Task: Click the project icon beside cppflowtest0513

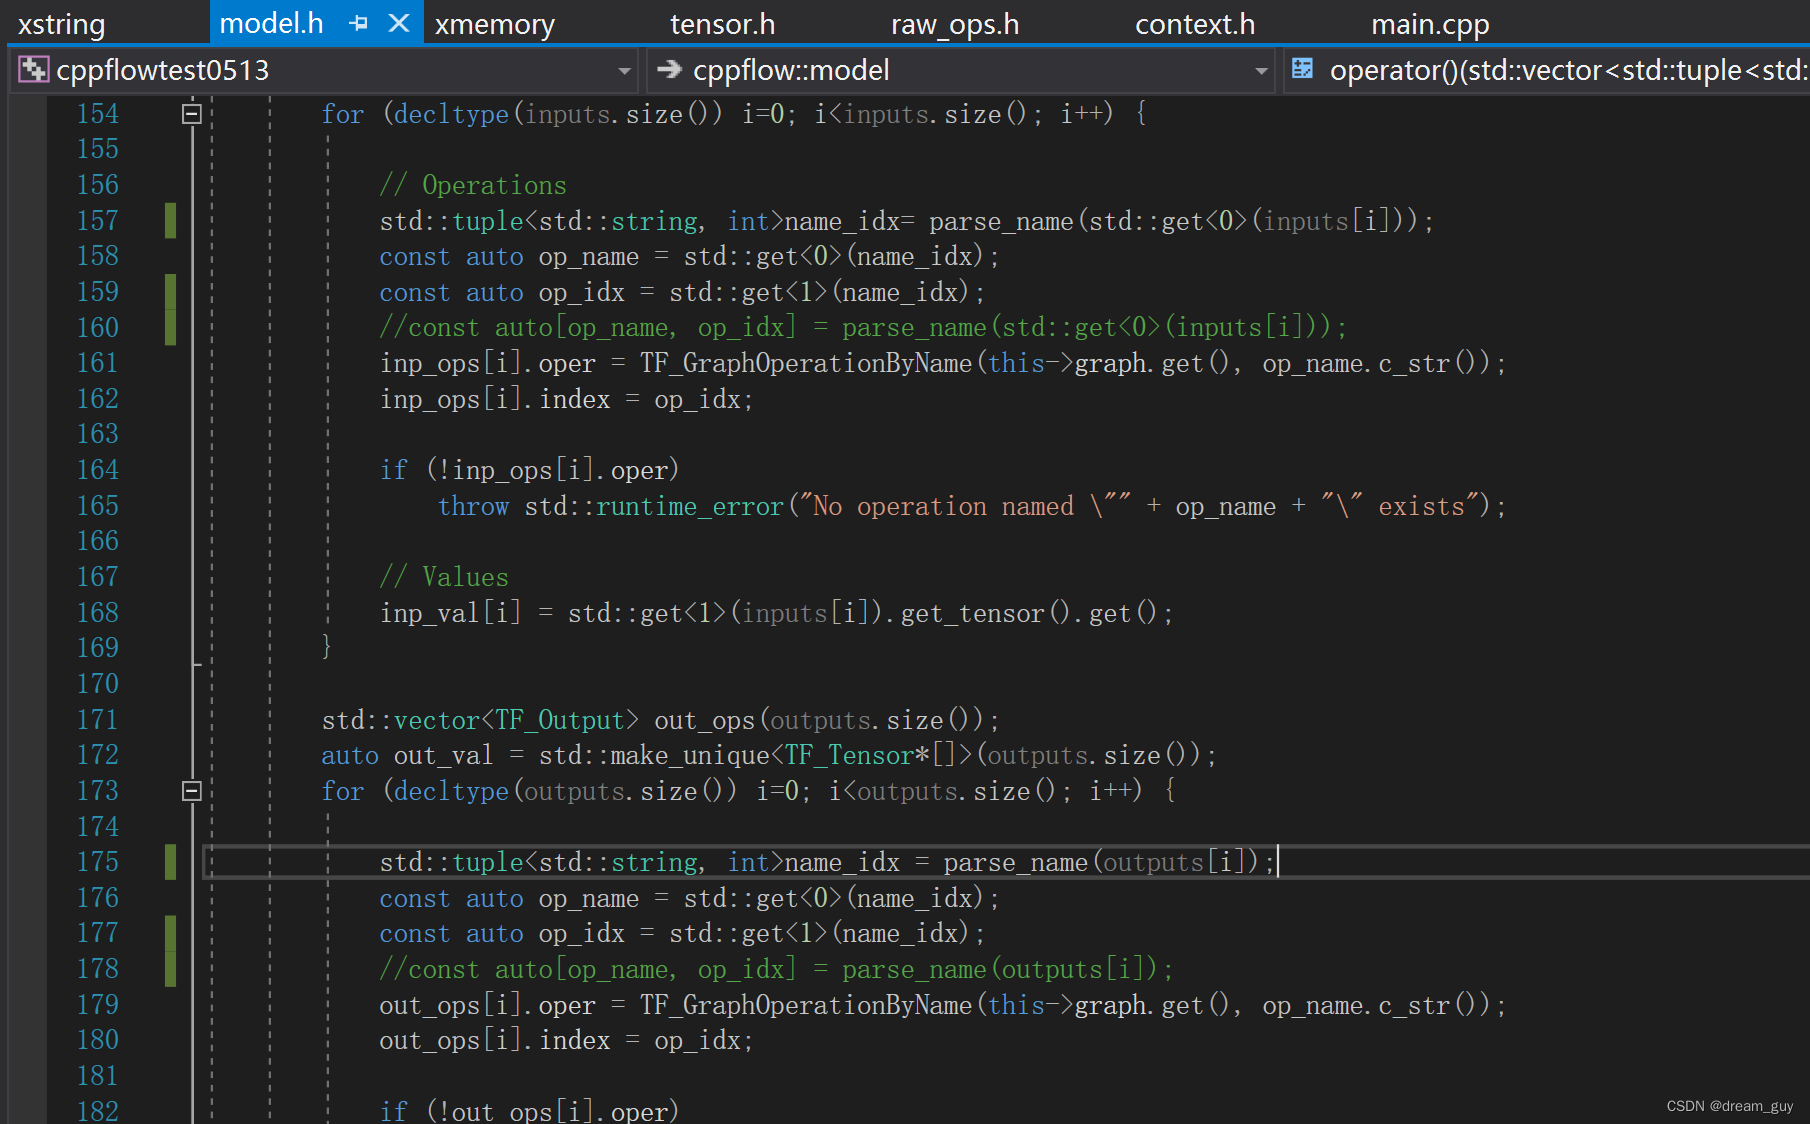Action: 33,70
